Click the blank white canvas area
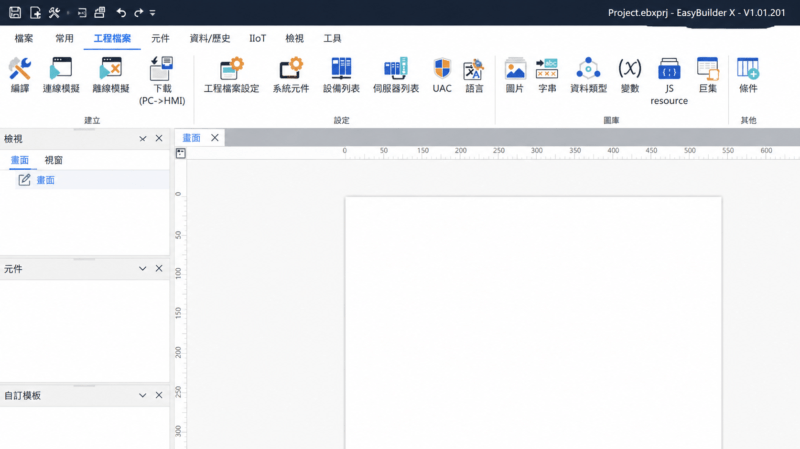The height and width of the screenshot is (449, 800). click(533, 323)
